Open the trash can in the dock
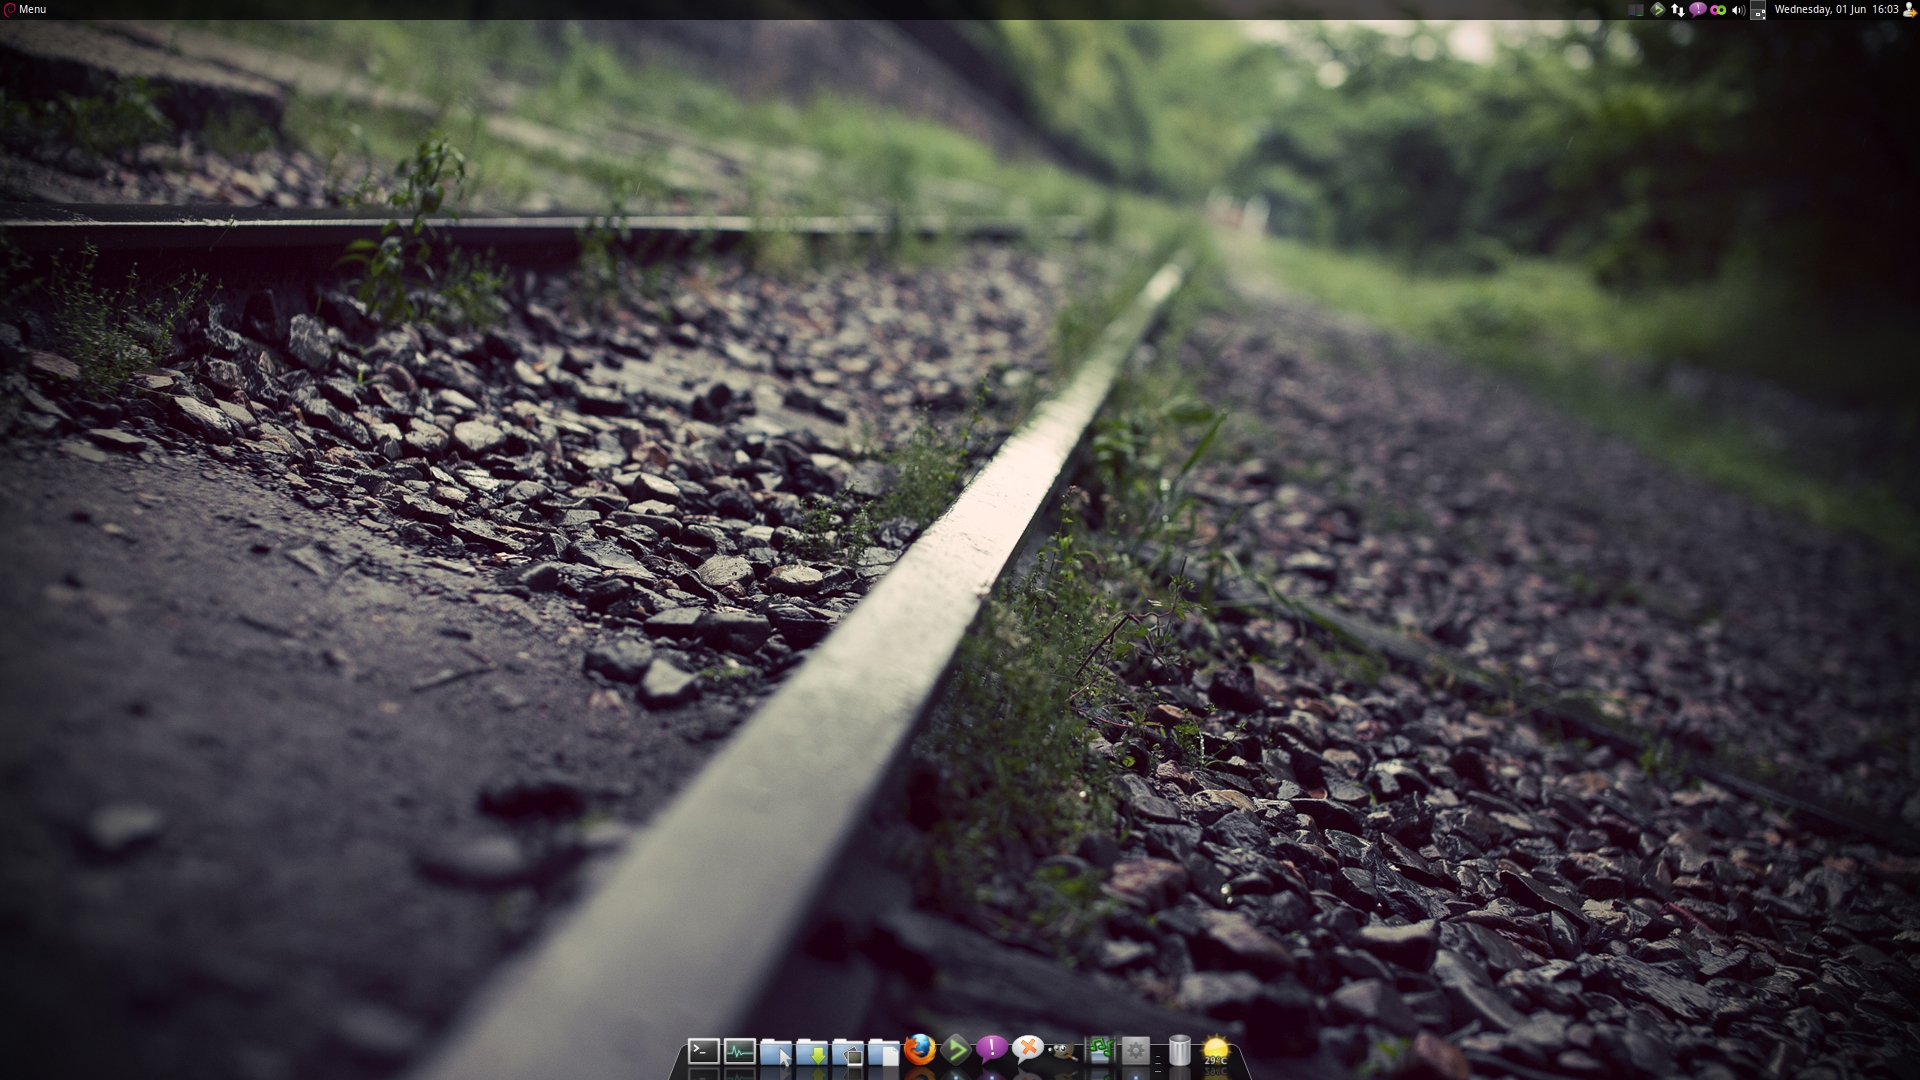This screenshot has width=1920, height=1080. (x=1180, y=1050)
